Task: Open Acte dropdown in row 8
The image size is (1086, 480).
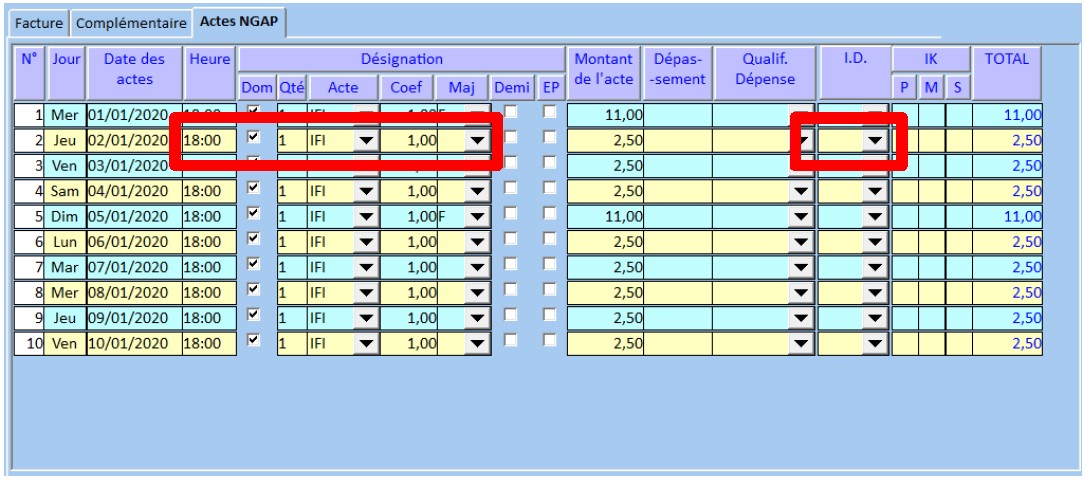Action: [x=366, y=294]
